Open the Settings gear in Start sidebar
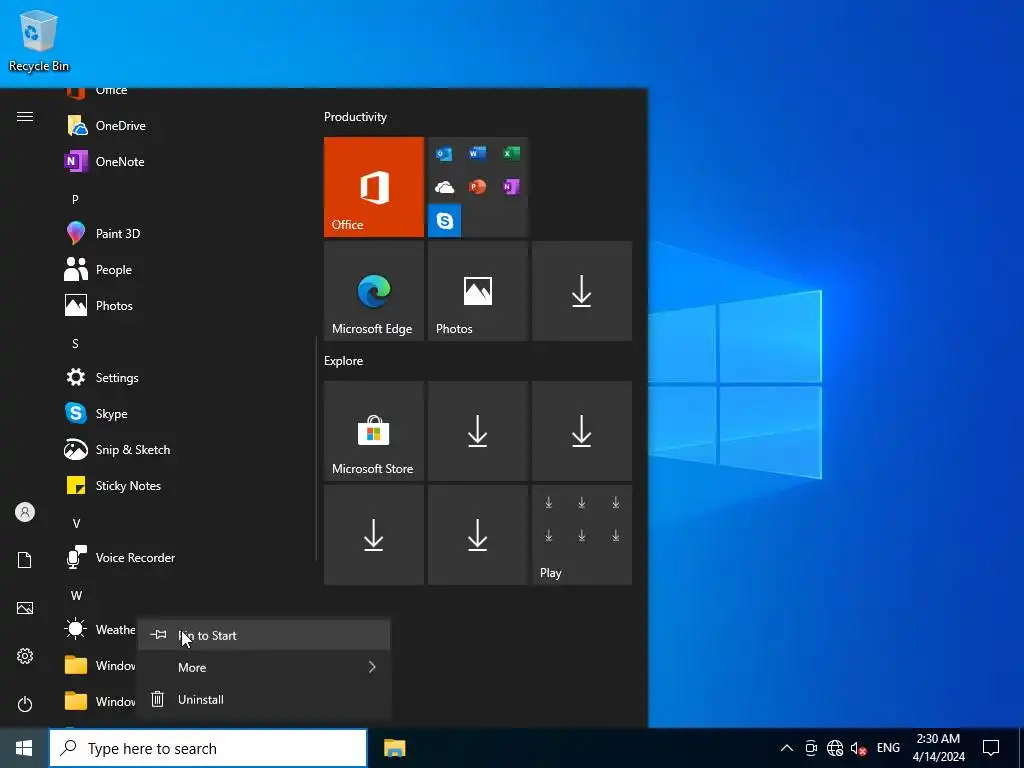This screenshot has height=768, width=1024. 25,656
